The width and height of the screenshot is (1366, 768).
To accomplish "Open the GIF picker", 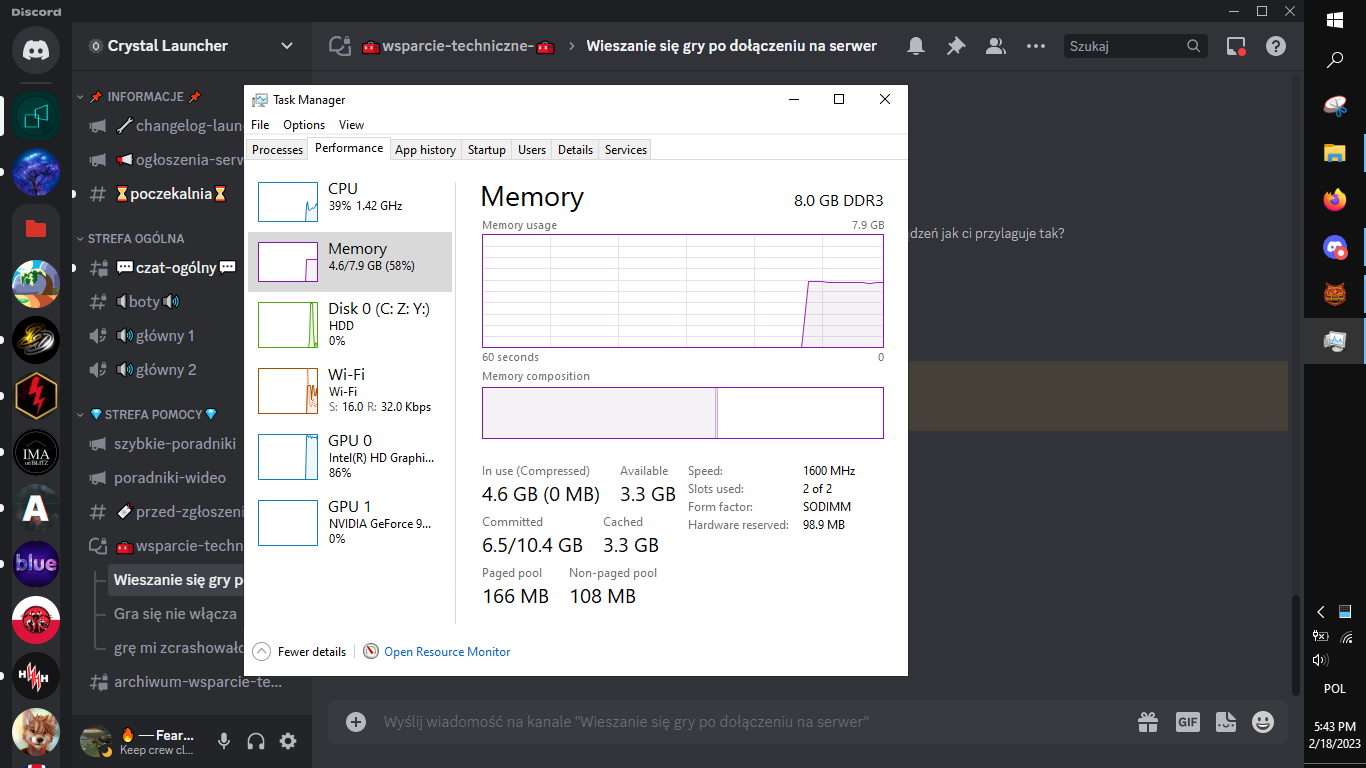I will tap(1187, 721).
